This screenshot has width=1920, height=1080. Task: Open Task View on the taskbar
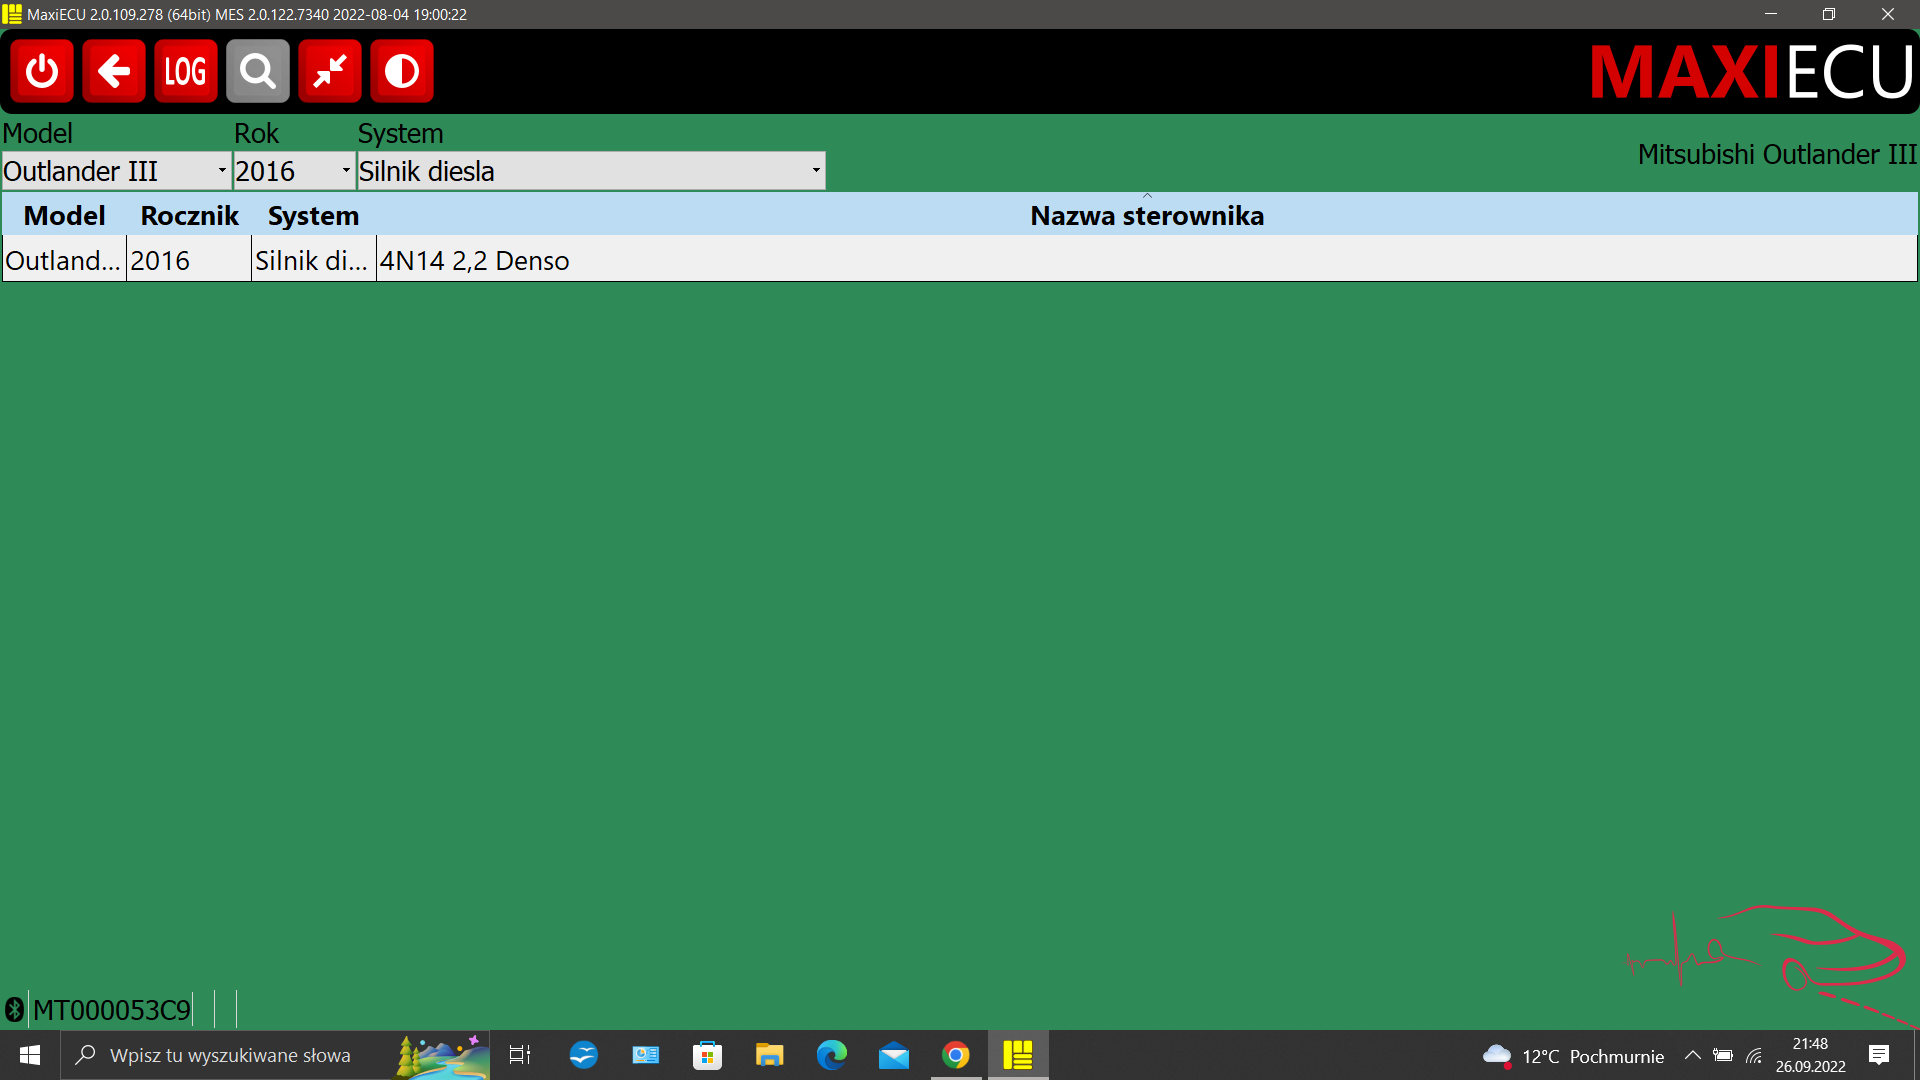pos(520,1055)
